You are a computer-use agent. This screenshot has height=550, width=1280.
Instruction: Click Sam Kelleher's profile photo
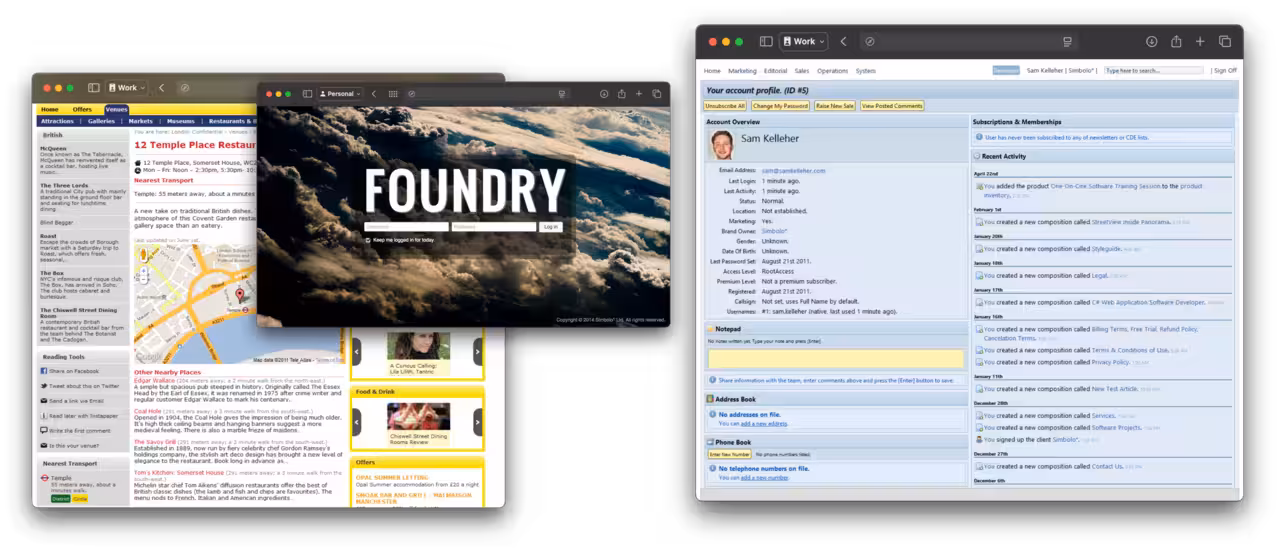(721, 145)
